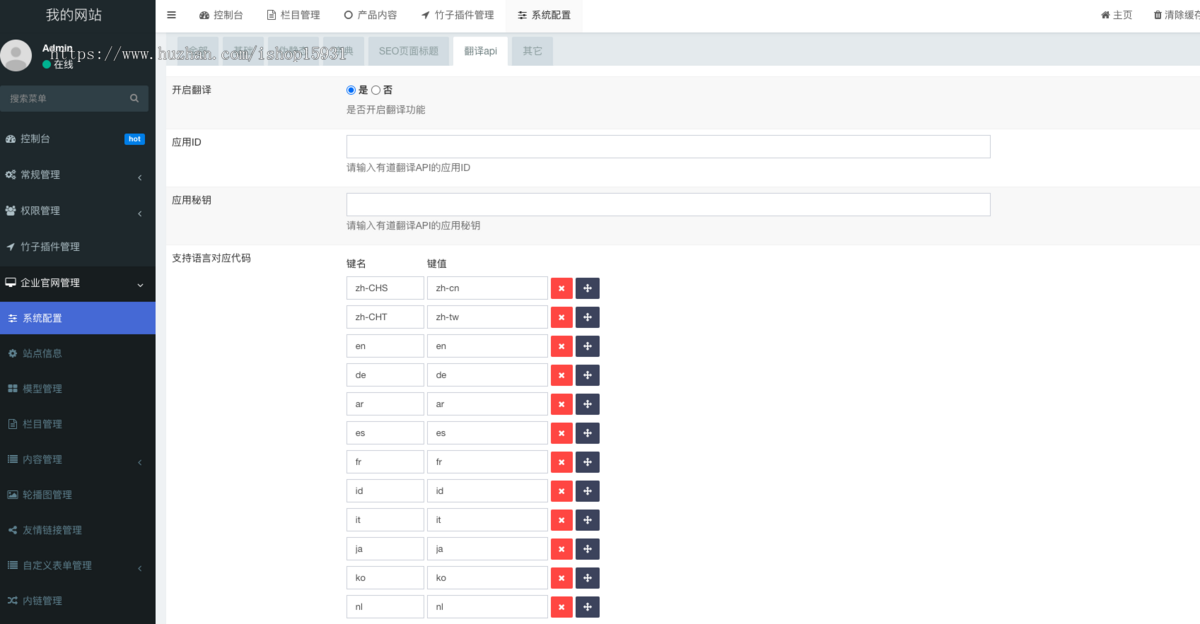Expand the 常规管理 sidebar menu
The image size is (1200, 624).
click(x=77, y=175)
